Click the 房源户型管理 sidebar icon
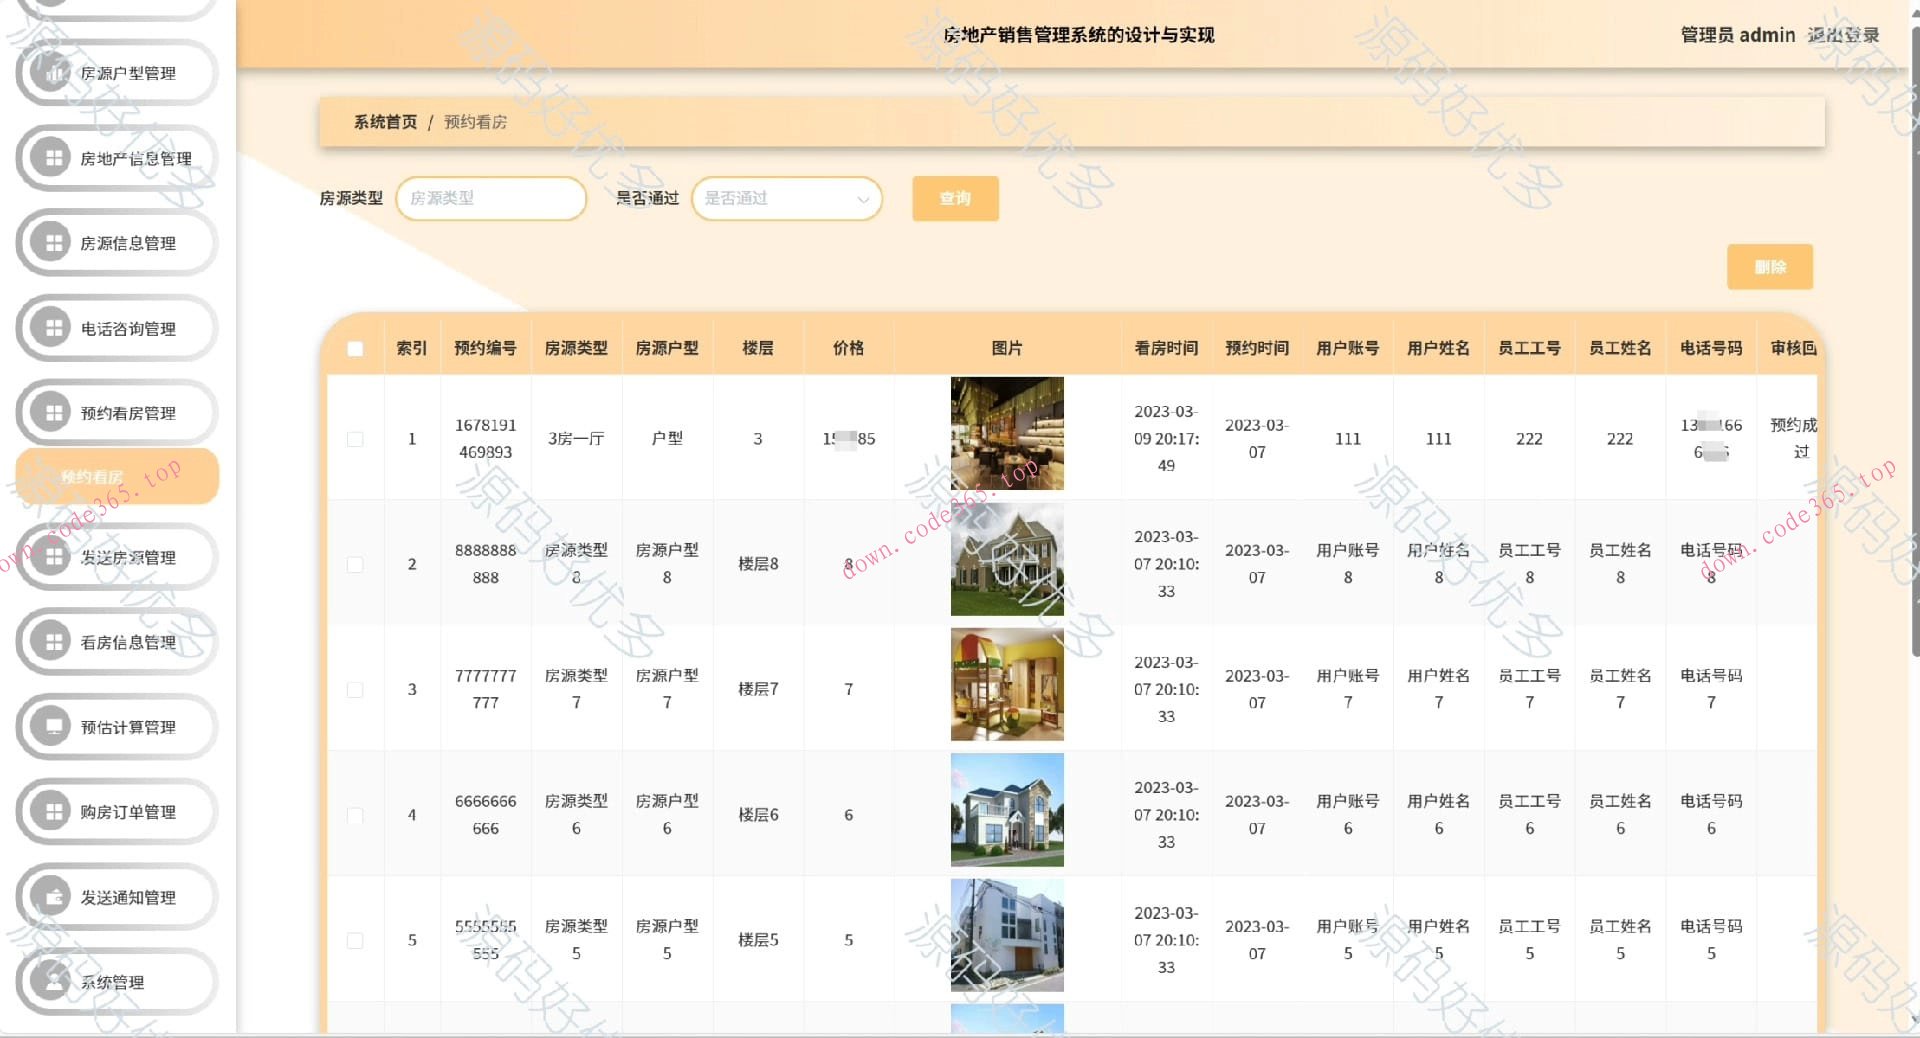 coord(50,72)
